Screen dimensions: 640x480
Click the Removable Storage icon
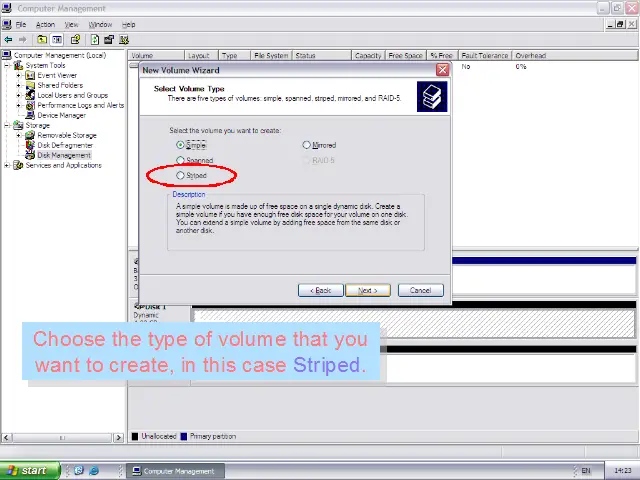click(30, 135)
